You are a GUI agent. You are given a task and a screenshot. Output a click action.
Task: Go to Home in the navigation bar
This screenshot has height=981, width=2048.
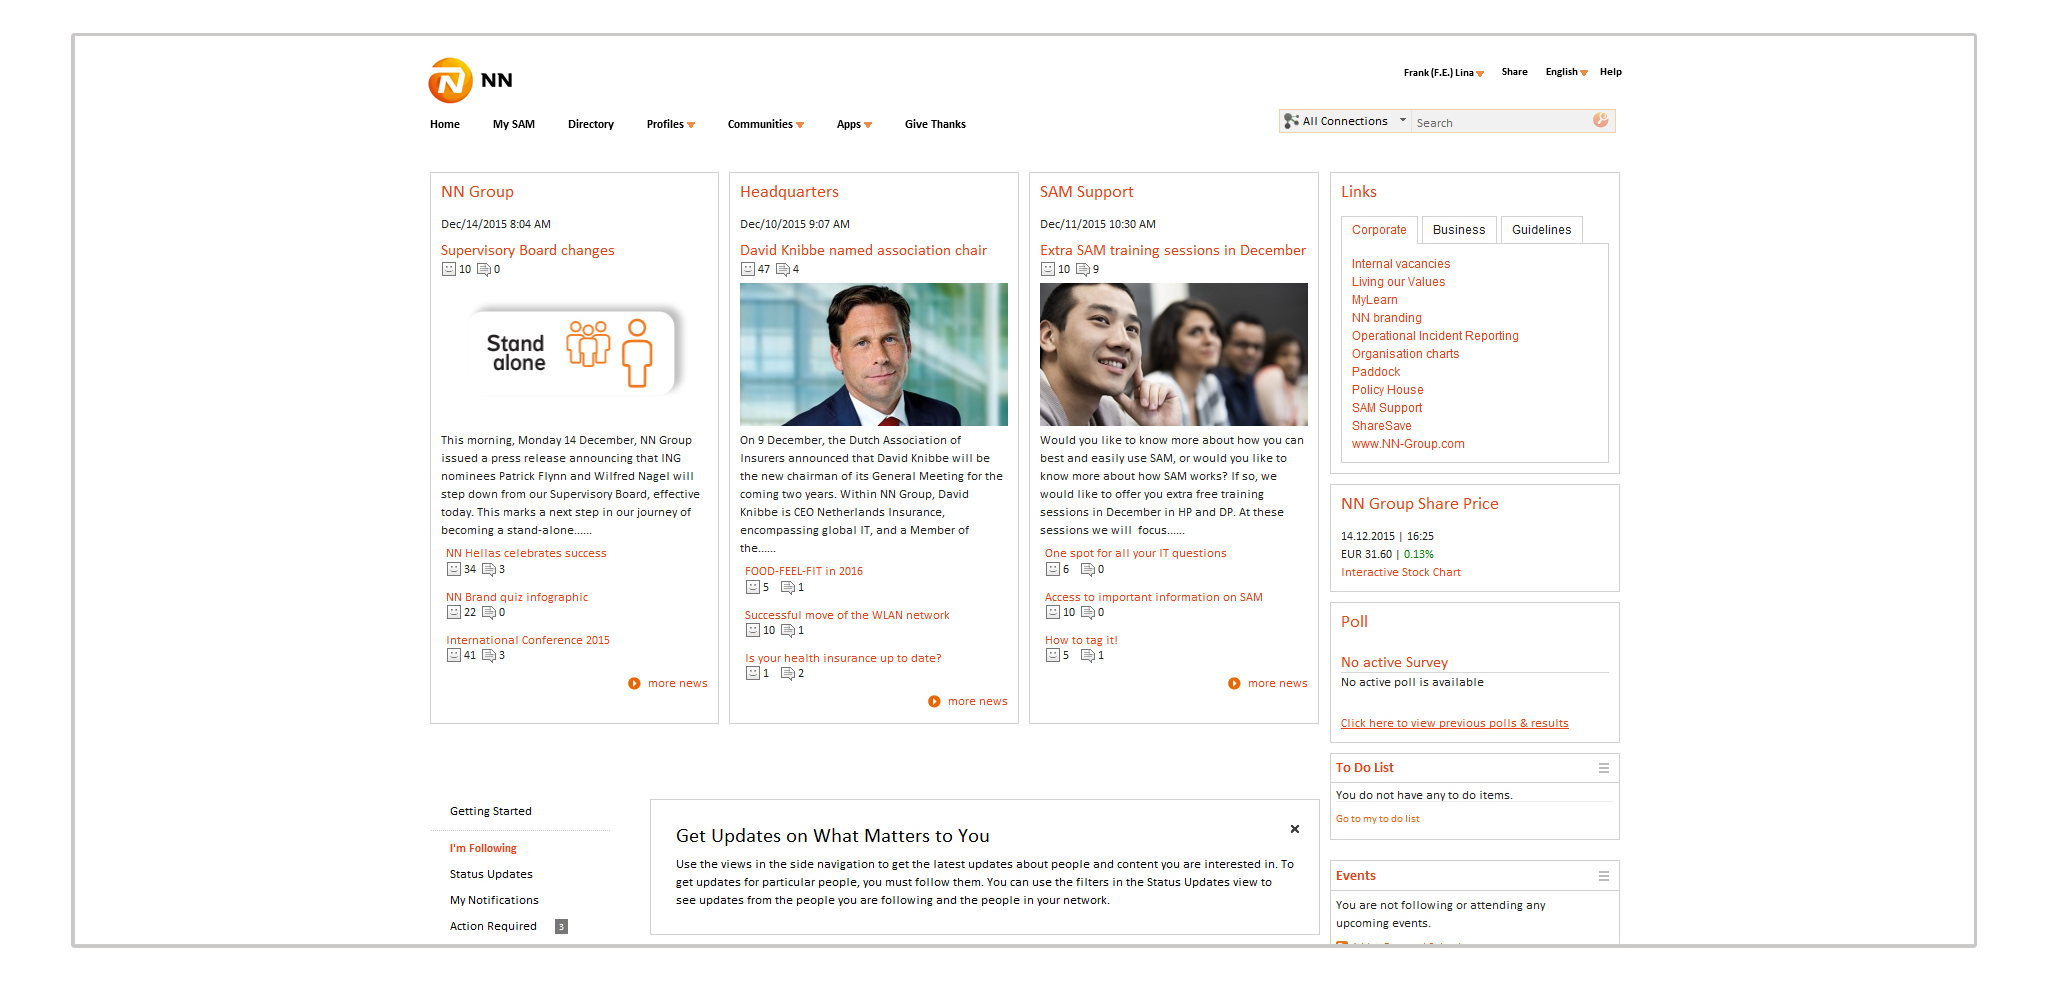pos(445,125)
